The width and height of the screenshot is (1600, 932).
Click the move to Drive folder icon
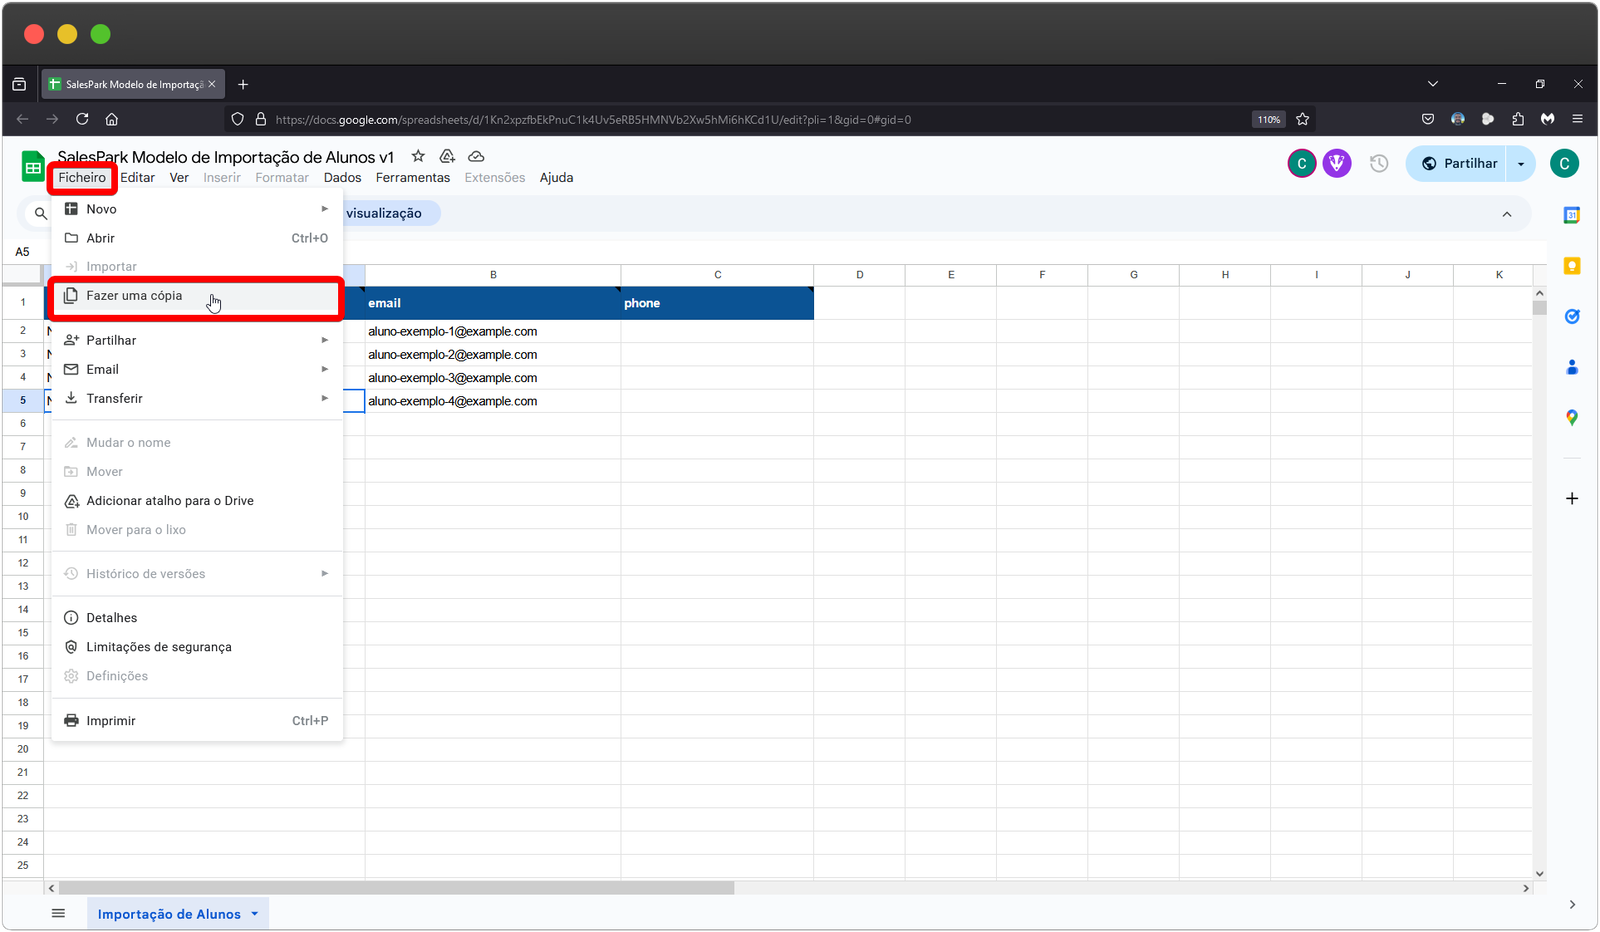point(447,156)
